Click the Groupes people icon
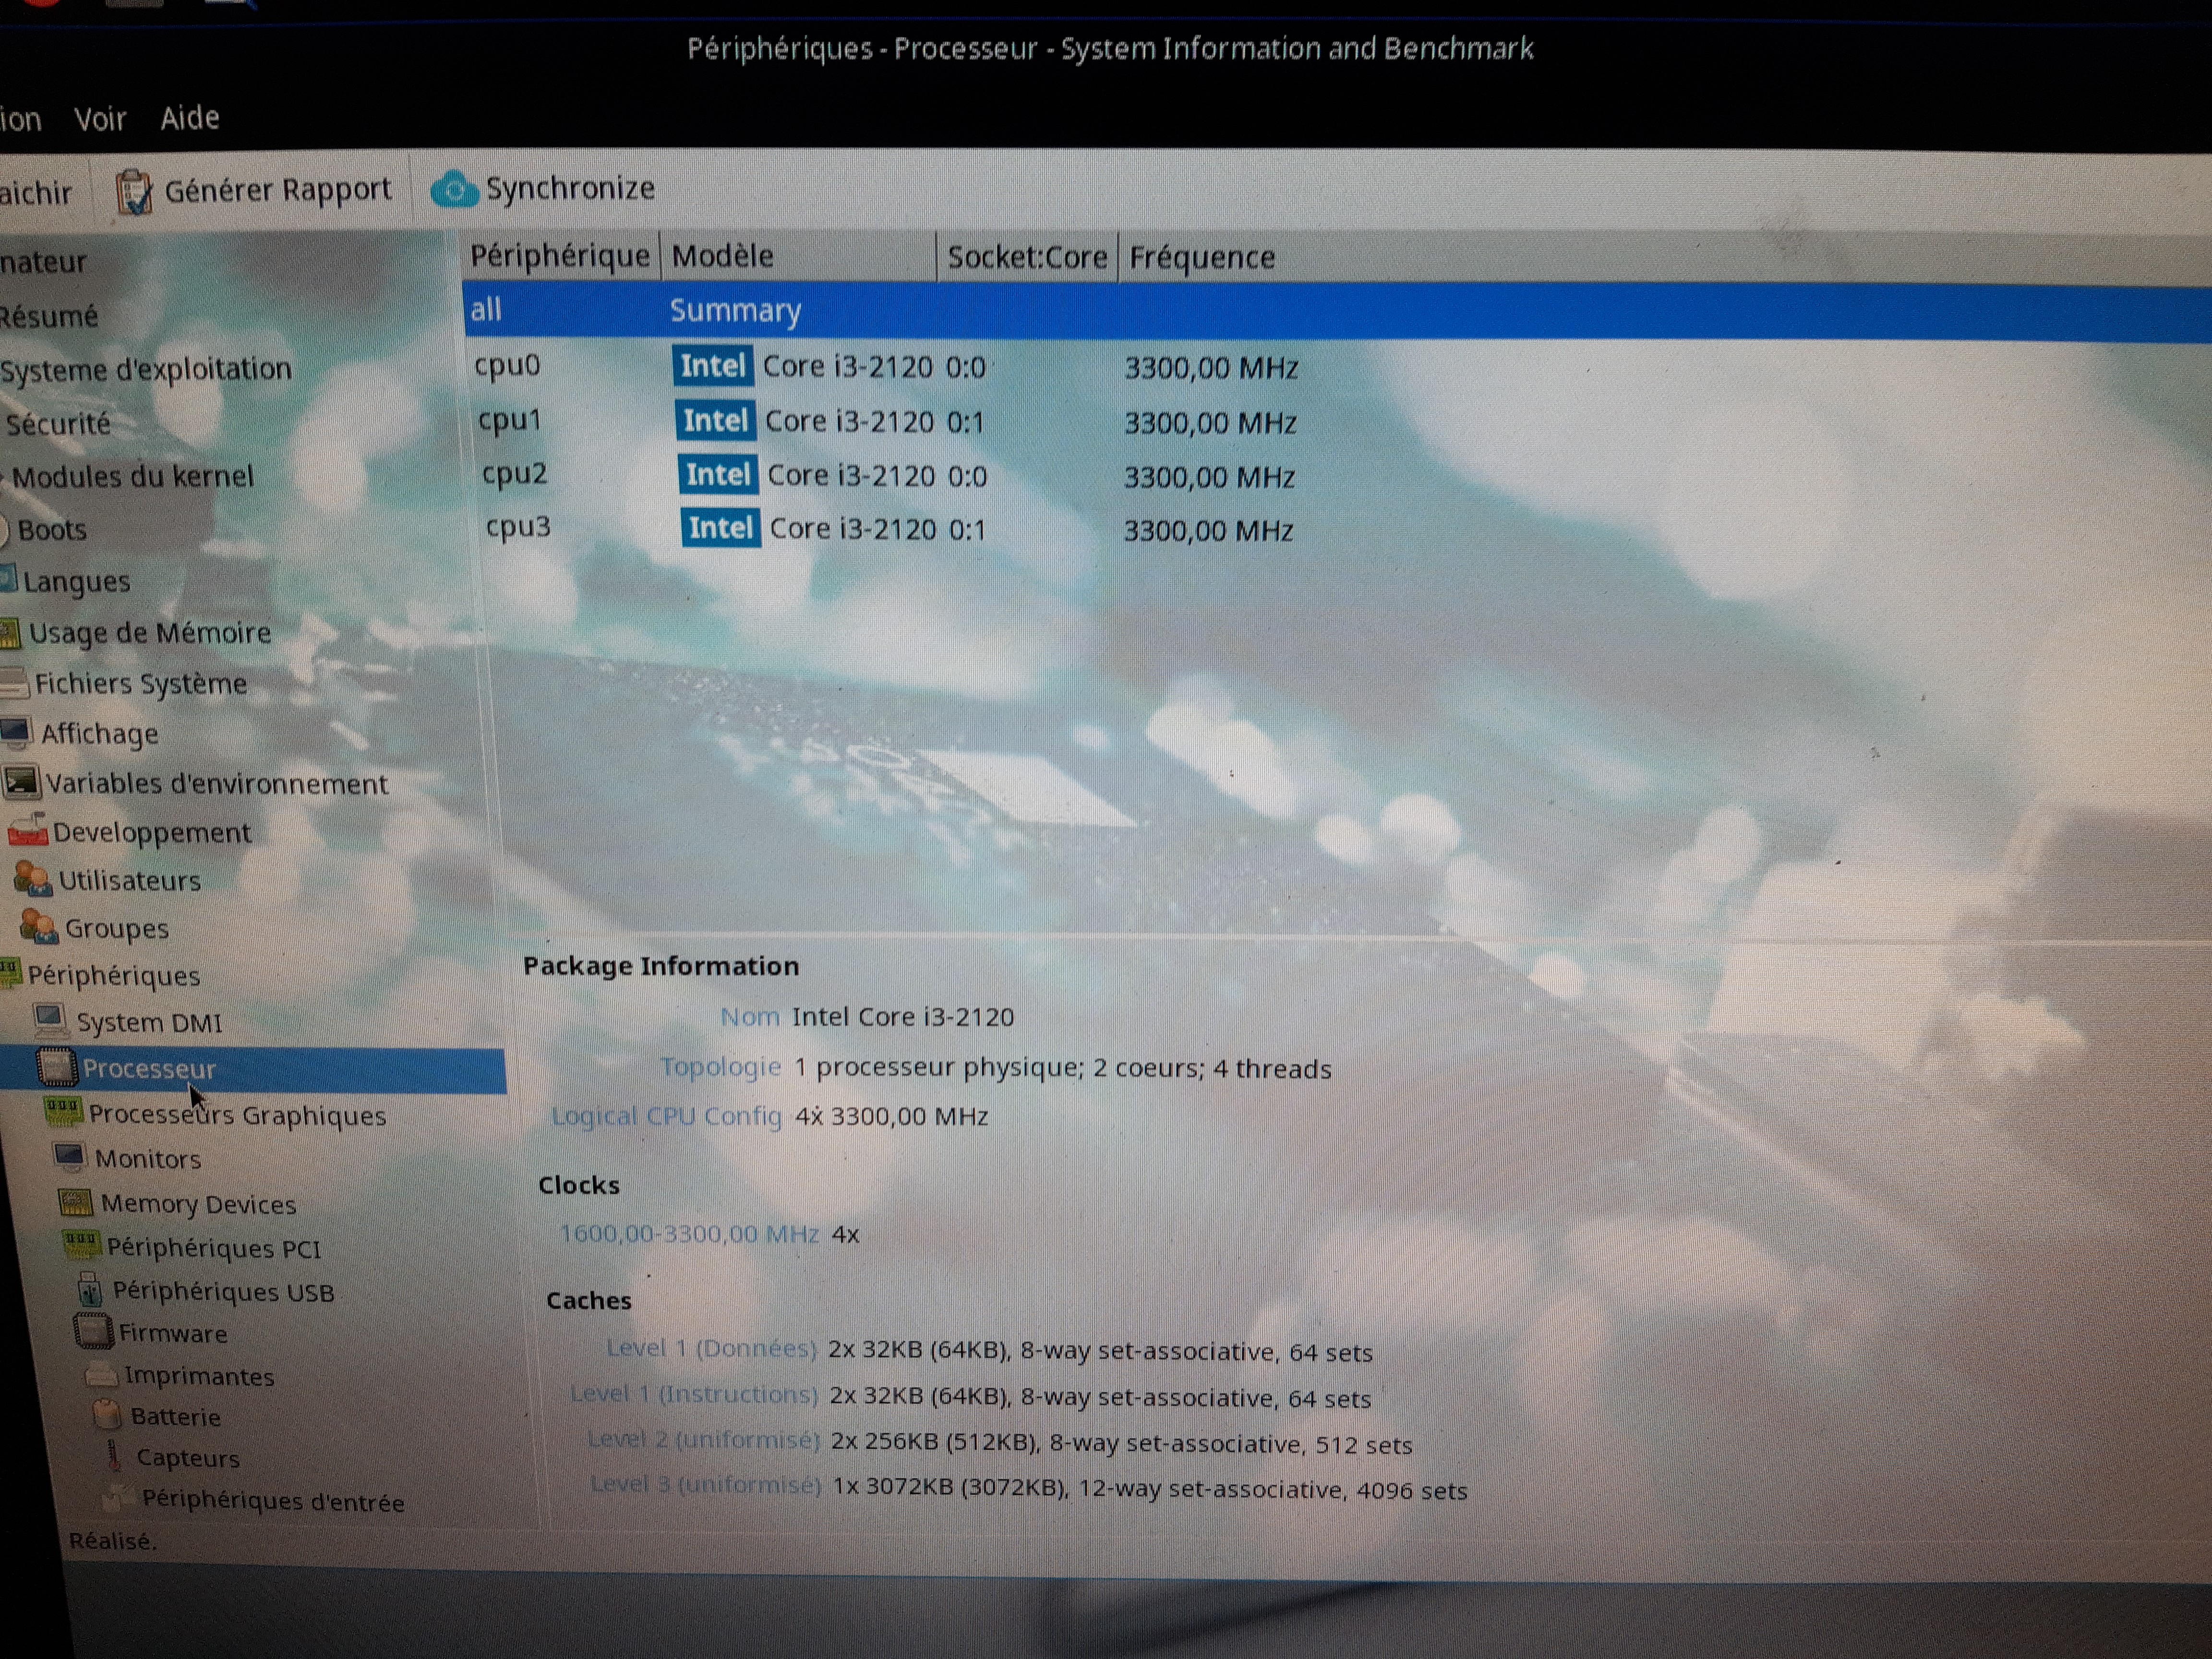Viewport: 2212px width, 1659px height. (40, 926)
